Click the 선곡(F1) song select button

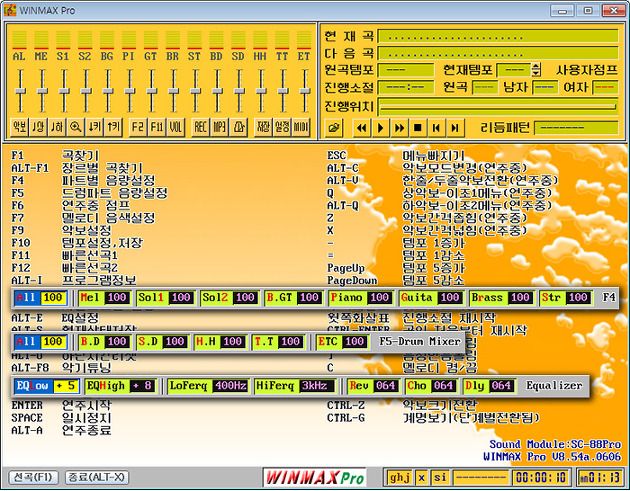tap(33, 477)
